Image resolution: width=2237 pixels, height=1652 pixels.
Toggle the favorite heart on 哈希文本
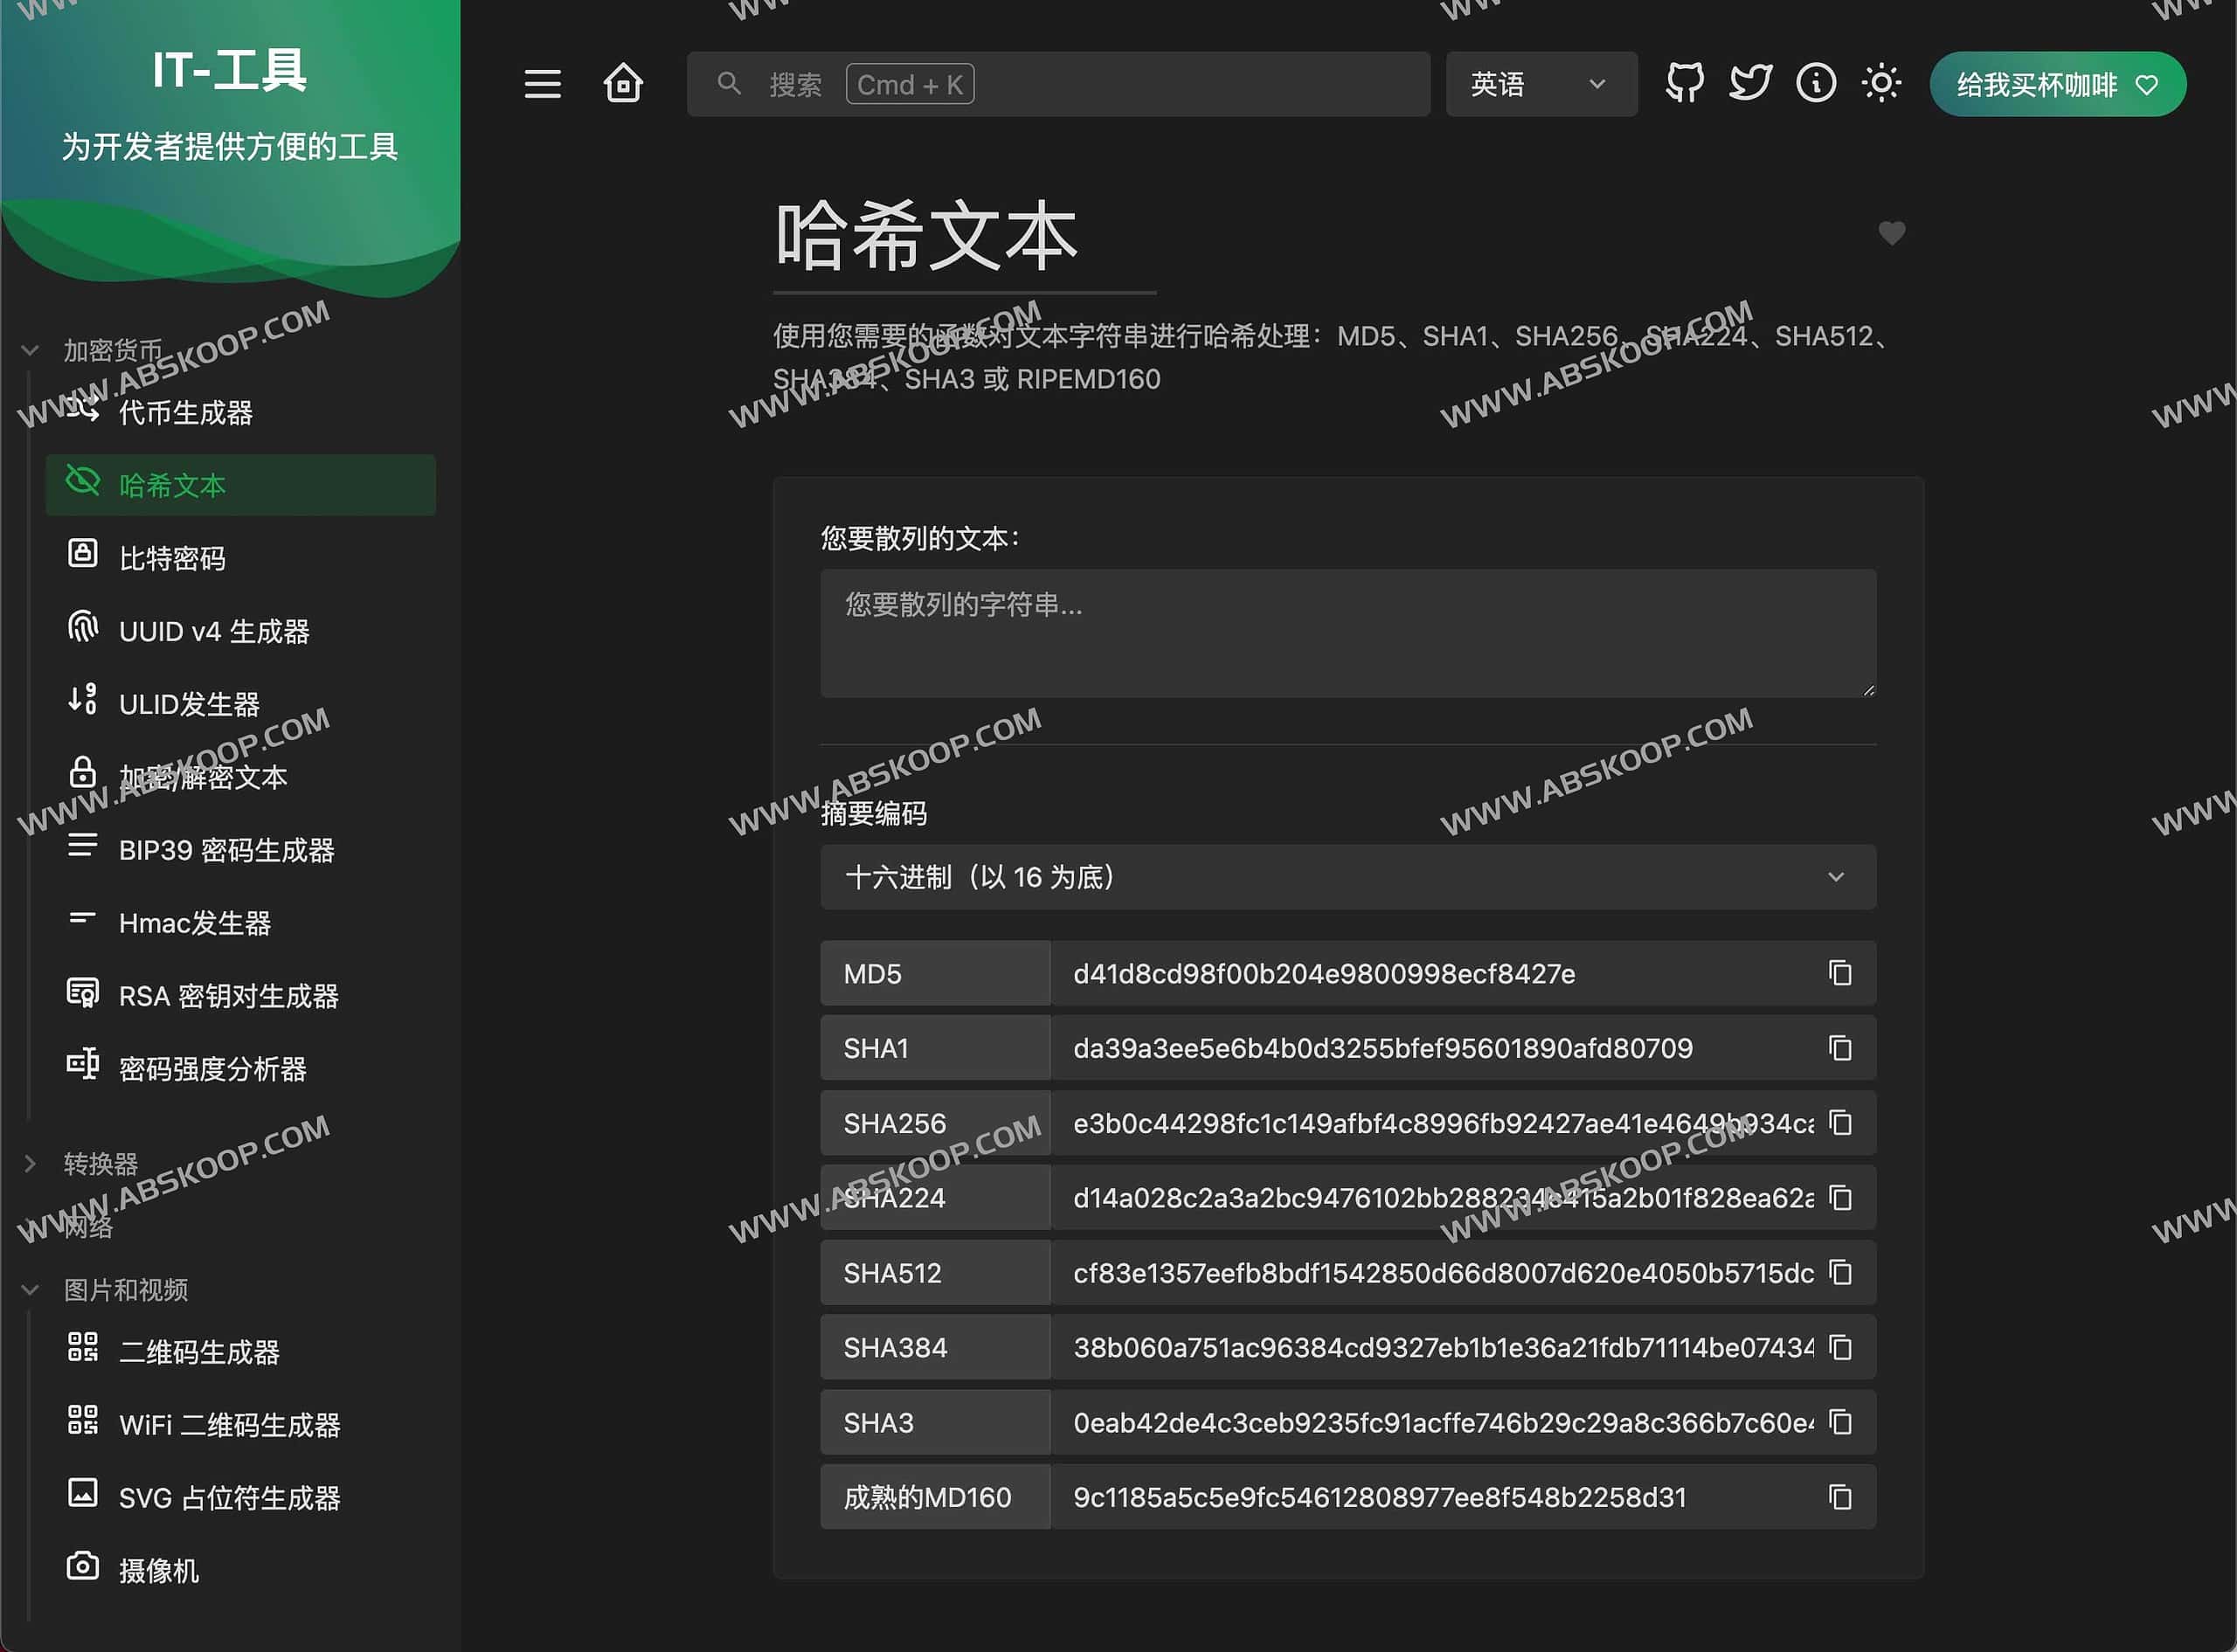tap(1892, 233)
